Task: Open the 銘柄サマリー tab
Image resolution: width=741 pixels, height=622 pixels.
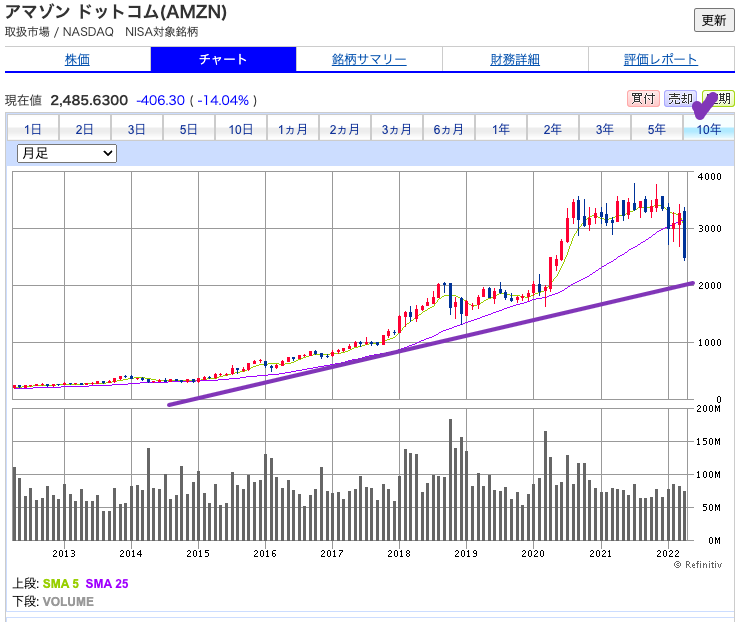Action: (x=369, y=60)
